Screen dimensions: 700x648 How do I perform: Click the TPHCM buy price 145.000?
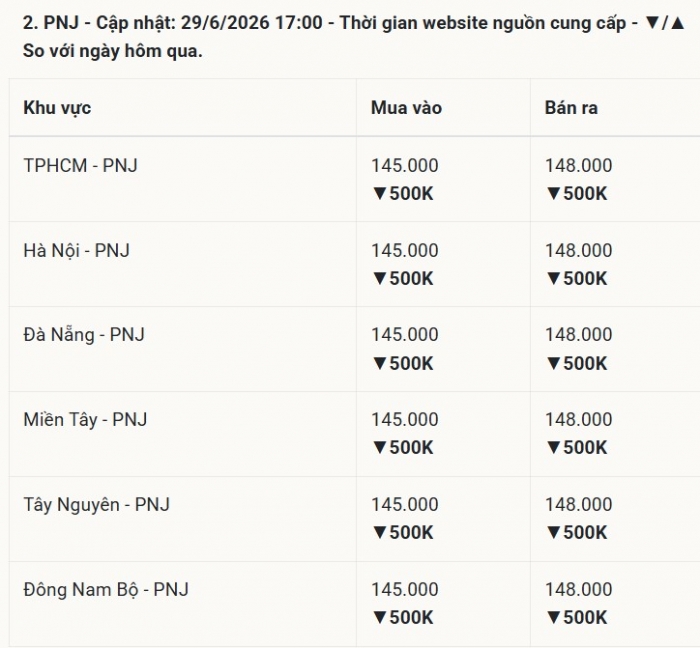click(405, 166)
